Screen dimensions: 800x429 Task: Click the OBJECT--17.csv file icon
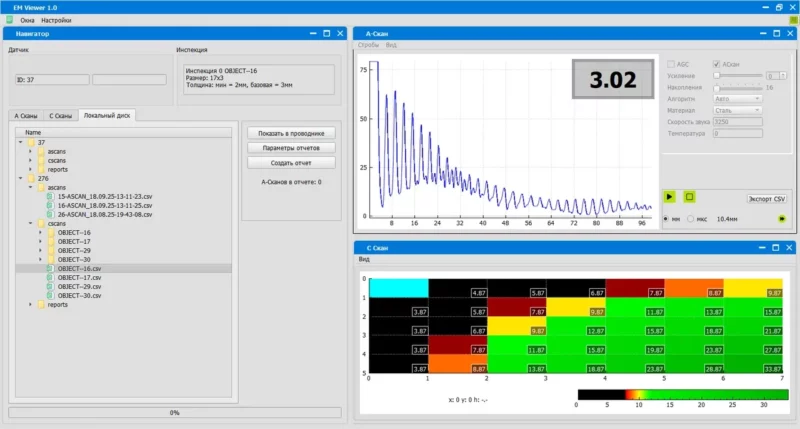[50, 278]
